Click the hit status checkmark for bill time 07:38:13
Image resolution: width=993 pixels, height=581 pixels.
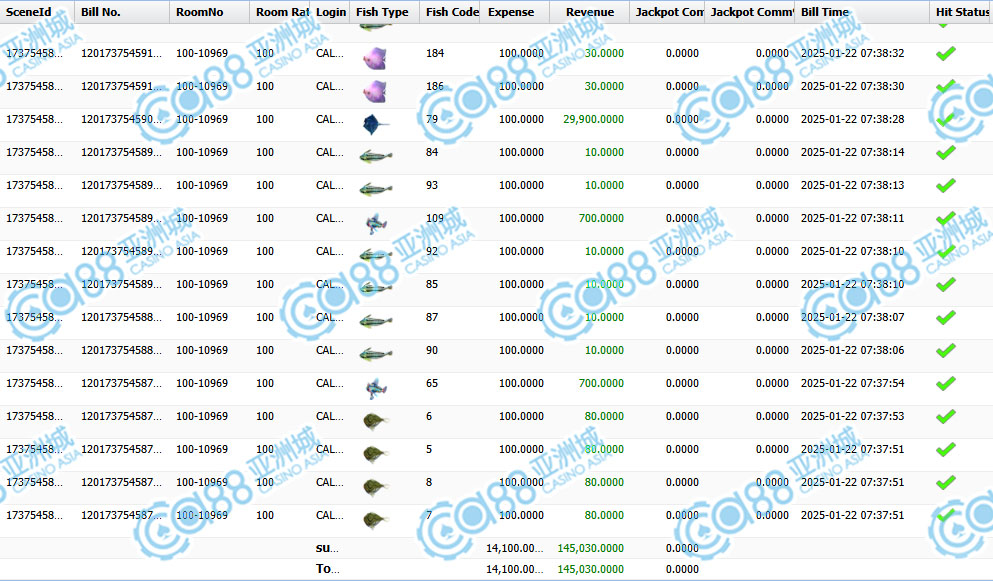tap(946, 186)
